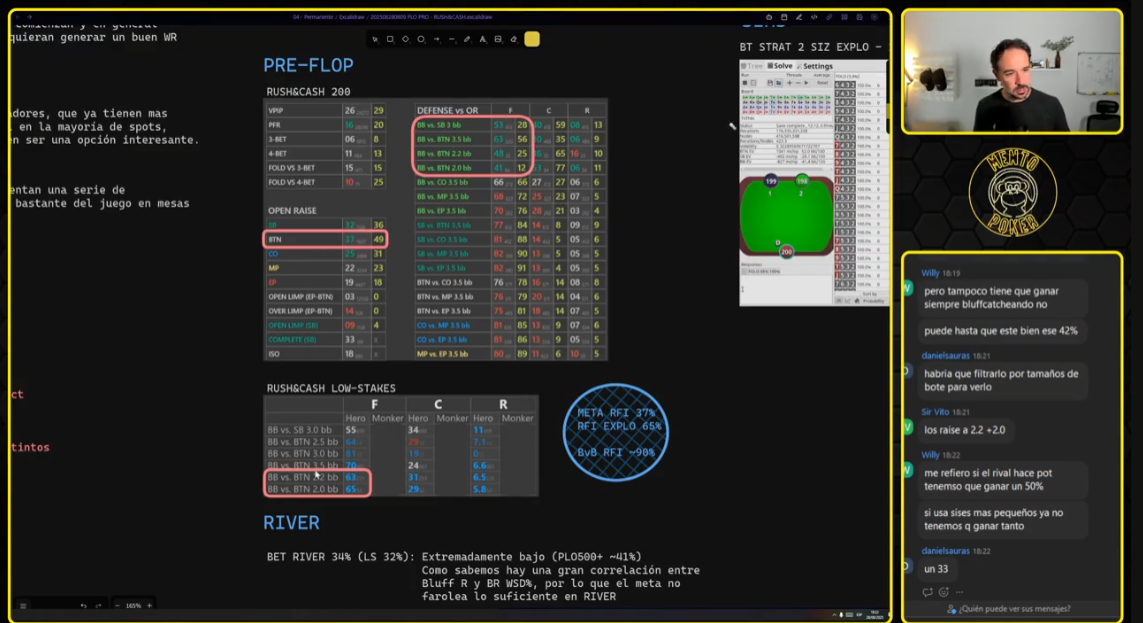
Task: Switch to the Solve tab in solver
Action: point(781,66)
